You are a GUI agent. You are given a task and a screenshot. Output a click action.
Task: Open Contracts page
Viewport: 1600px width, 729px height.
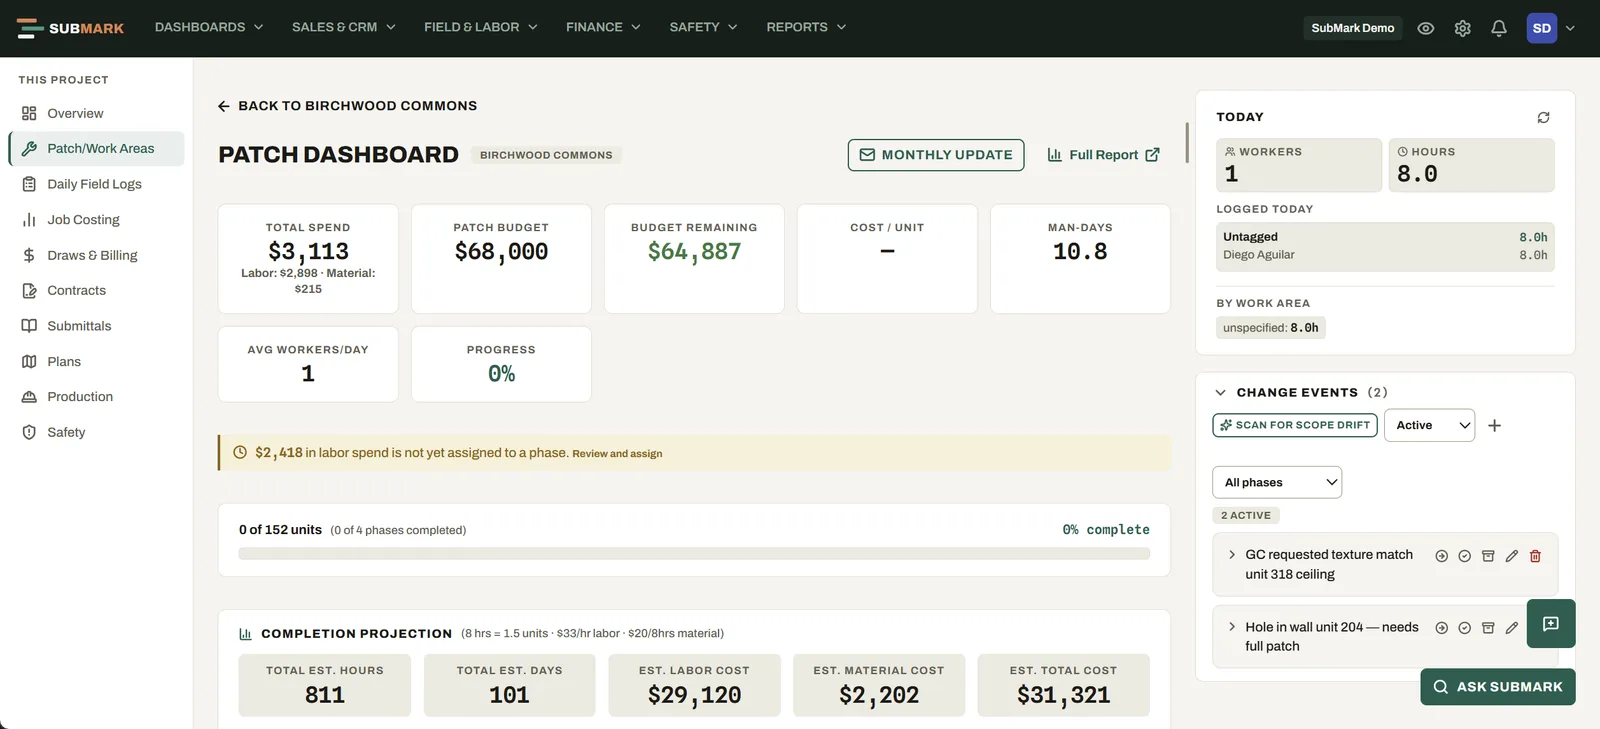click(x=96, y=290)
